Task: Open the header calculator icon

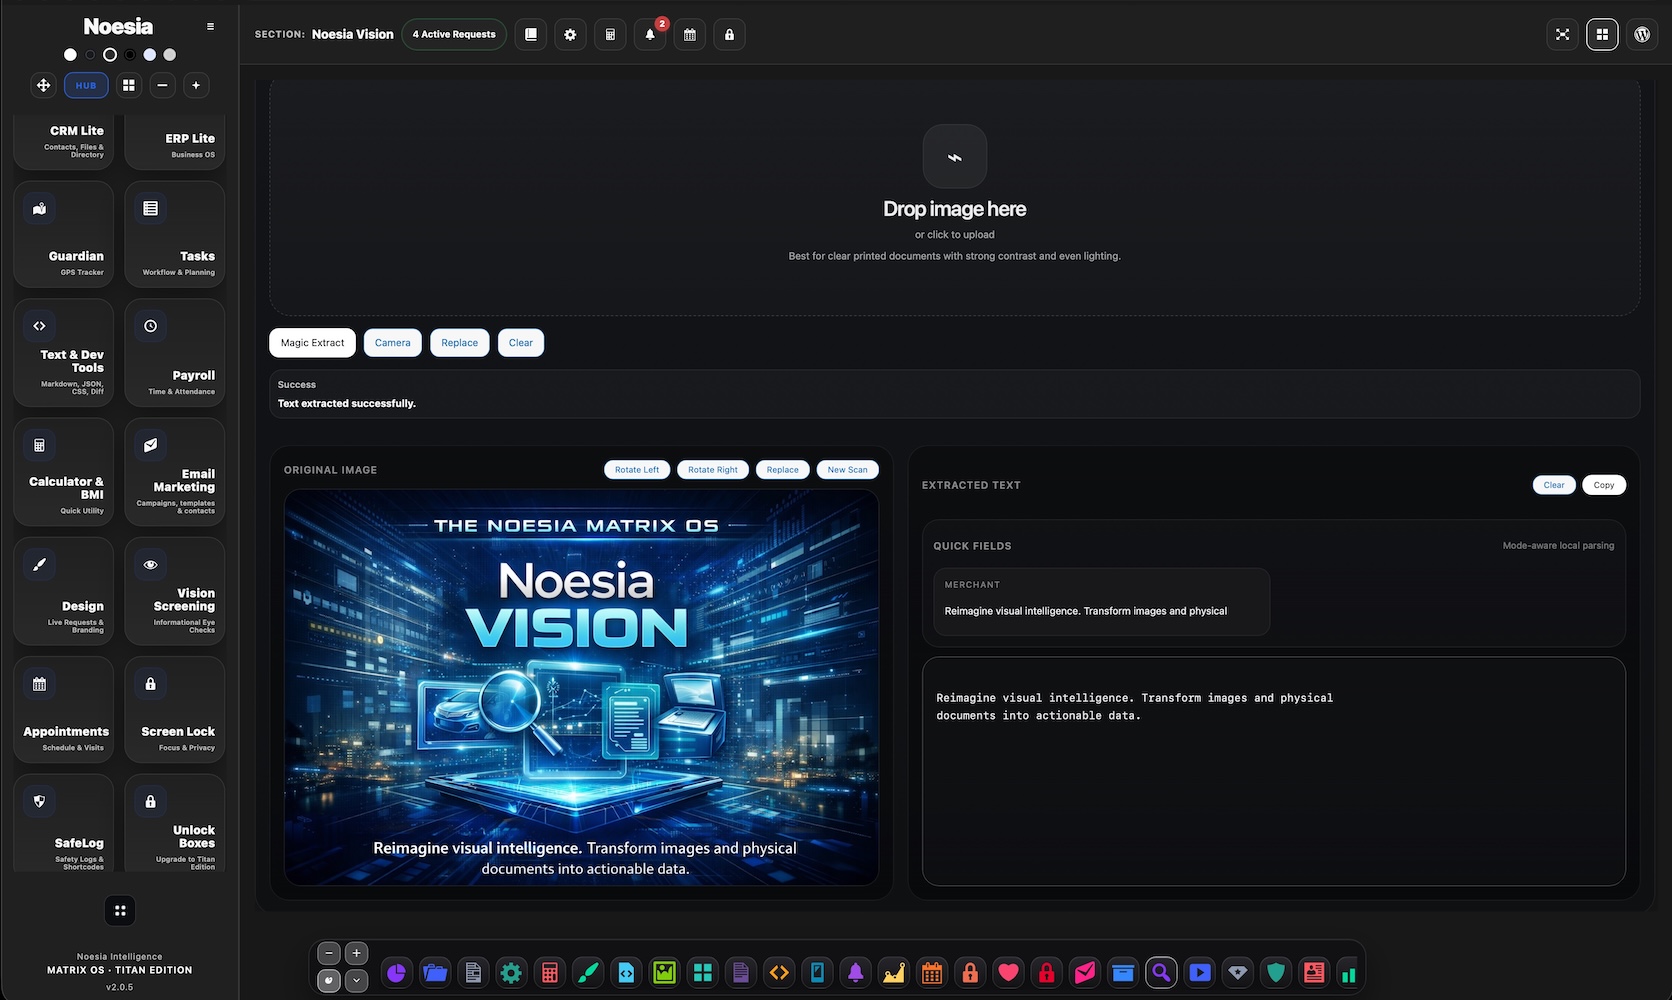Action: click(610, 34)
